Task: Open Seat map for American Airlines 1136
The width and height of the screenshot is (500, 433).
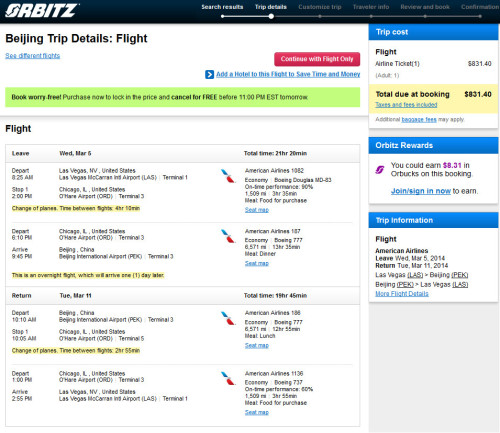Action: coord(257,412)
